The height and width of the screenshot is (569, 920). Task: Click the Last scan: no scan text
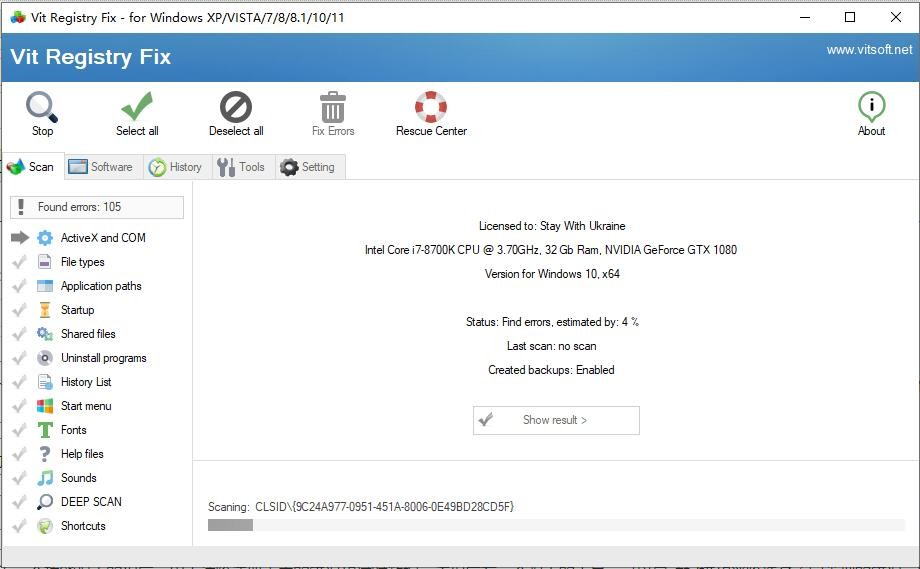pyautogui.click(x=552, y=346)
